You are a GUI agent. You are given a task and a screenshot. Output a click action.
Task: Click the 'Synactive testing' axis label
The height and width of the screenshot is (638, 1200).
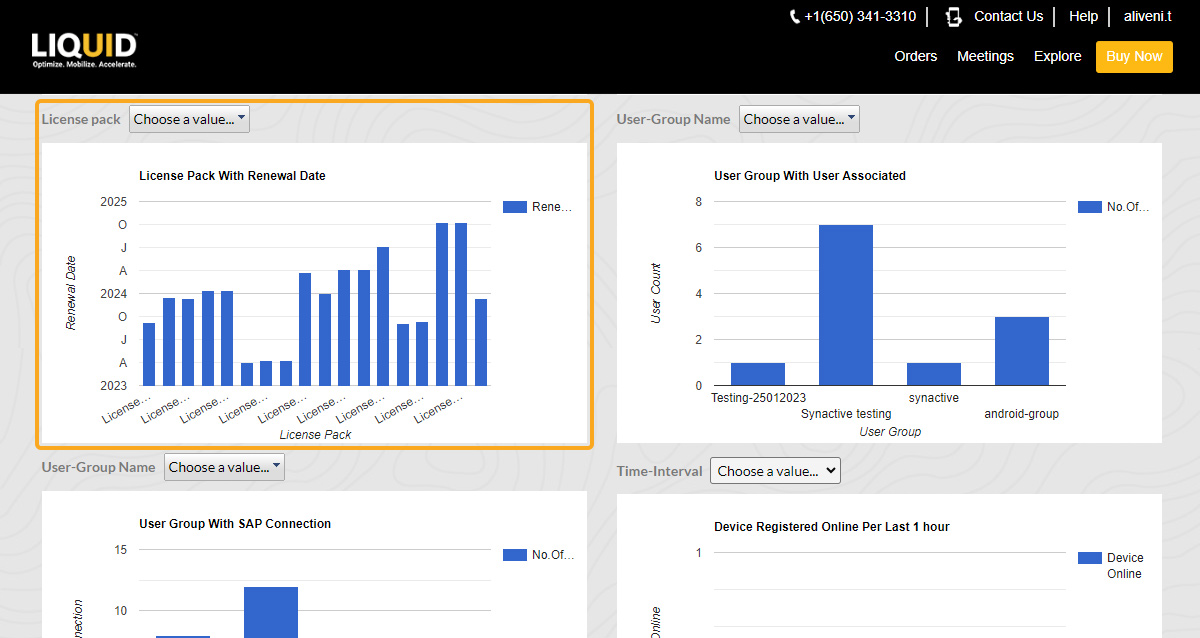pyautogui.click(x=846, y=414)
